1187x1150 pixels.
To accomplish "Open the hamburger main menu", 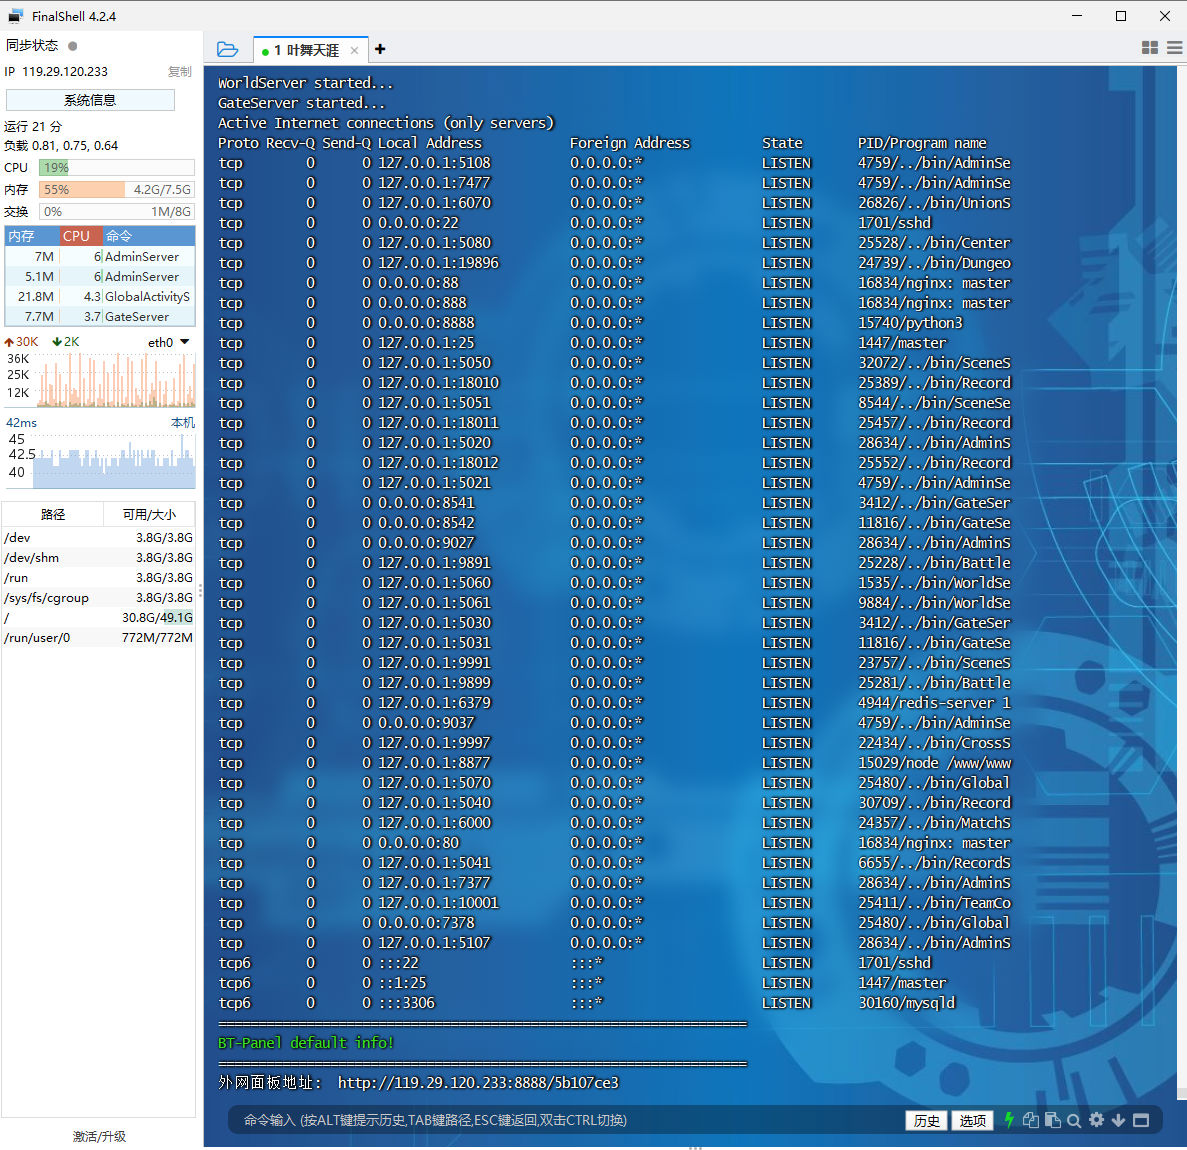I will (x=1174, y=48).
